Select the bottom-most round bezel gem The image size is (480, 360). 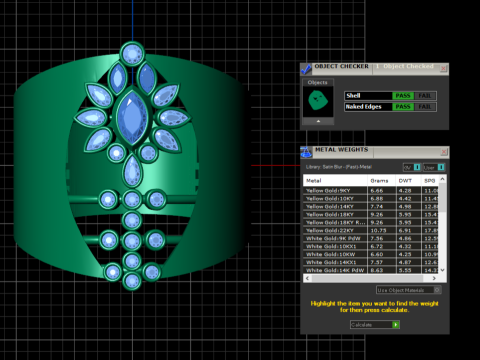[x=132, y=281]
